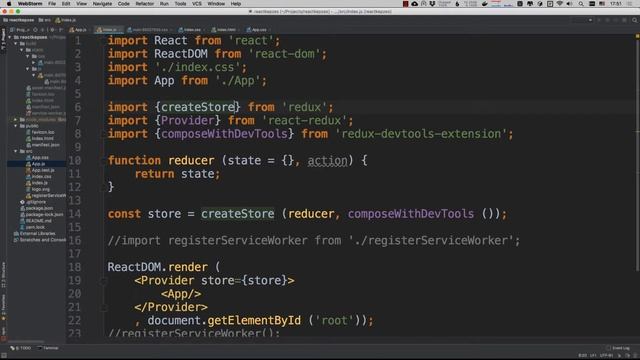Viewport: 640px width, 360px height.
Task: Click the tool windows quick access icon
Action: tap(4, 356)
